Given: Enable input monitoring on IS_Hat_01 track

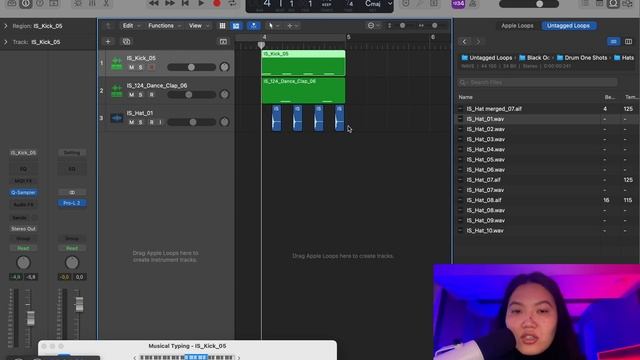Looking at the screenshot, I should tap(160, 122).
